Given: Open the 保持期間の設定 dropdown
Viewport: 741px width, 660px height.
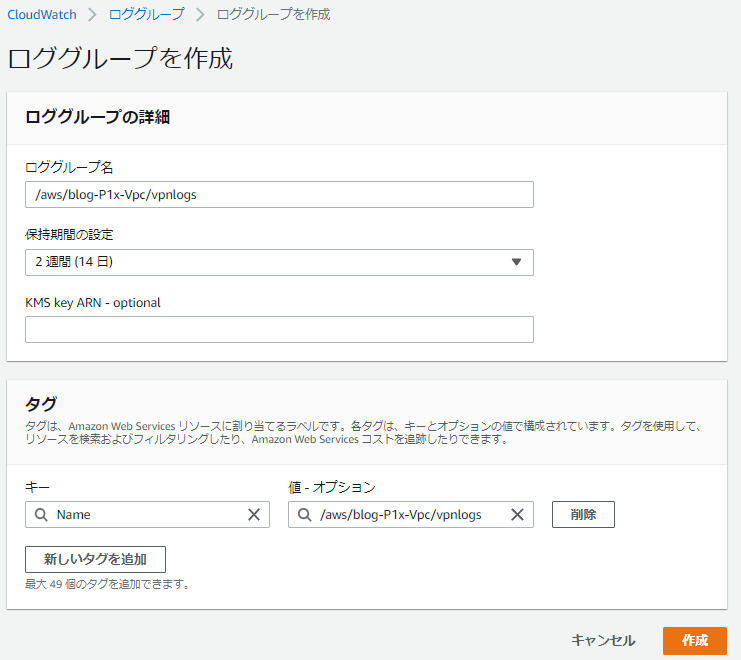Looking at the screenshot, I should (279, 262).
